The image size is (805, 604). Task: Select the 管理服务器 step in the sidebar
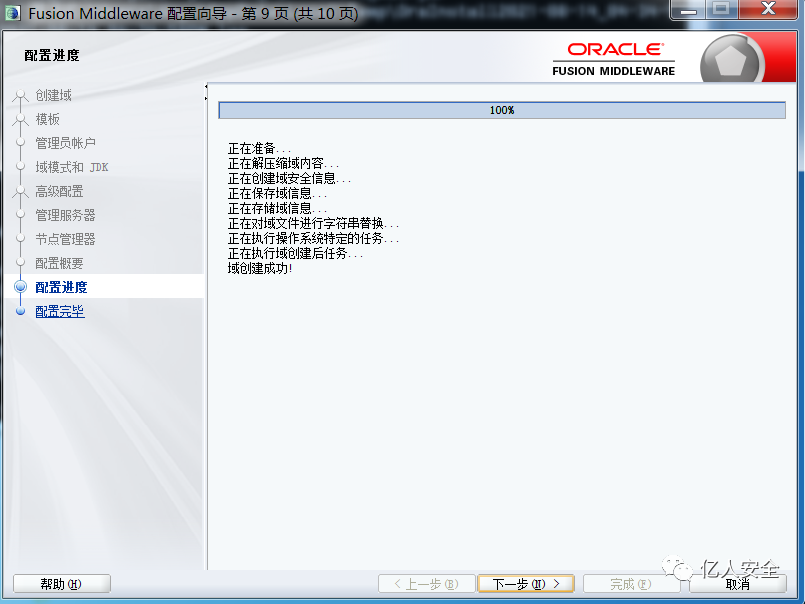[65, 215]
